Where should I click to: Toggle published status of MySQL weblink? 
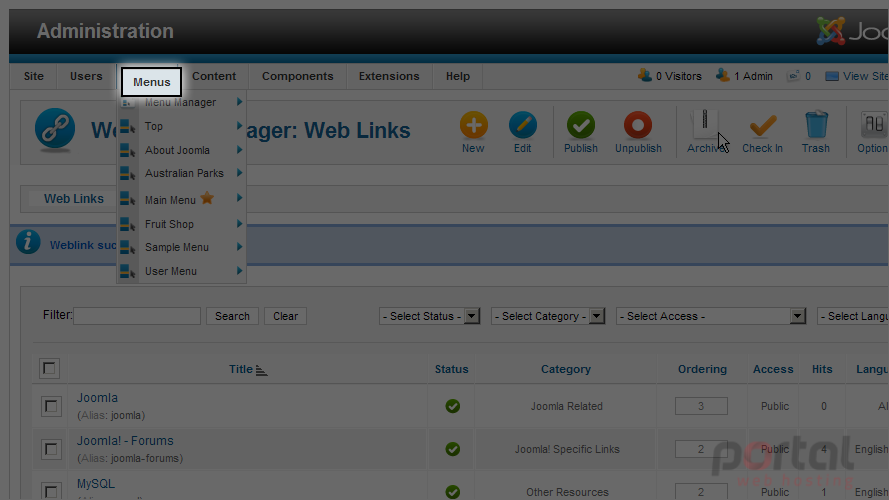pyautogui.click(x=452, y=491)
